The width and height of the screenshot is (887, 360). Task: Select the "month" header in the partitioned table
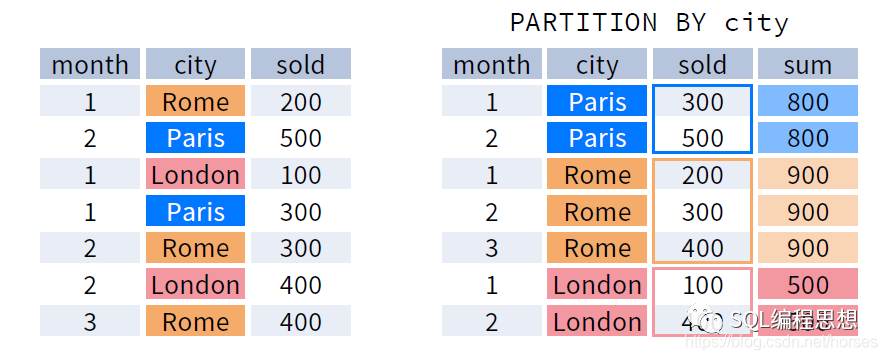[x=492, y=63]
